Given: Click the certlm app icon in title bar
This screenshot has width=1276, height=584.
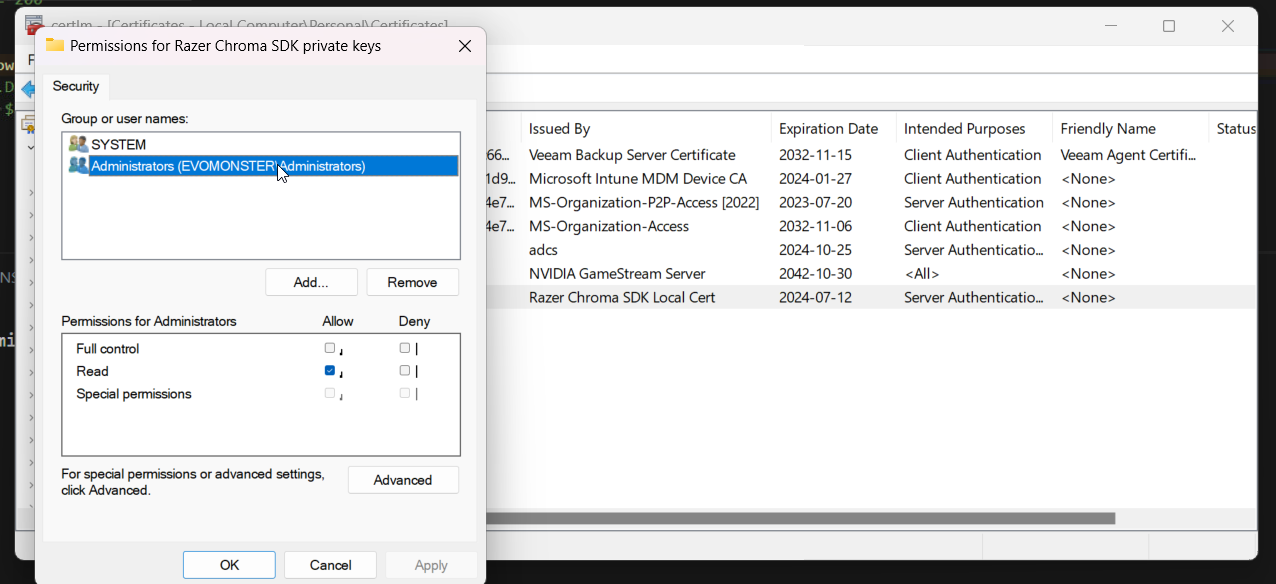Looking at the screenshot, I should point(33,24).
